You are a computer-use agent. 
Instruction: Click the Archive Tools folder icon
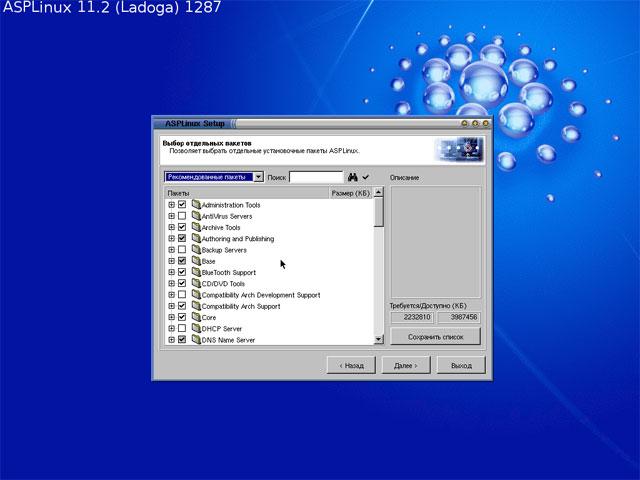click(x=196, y=227)
